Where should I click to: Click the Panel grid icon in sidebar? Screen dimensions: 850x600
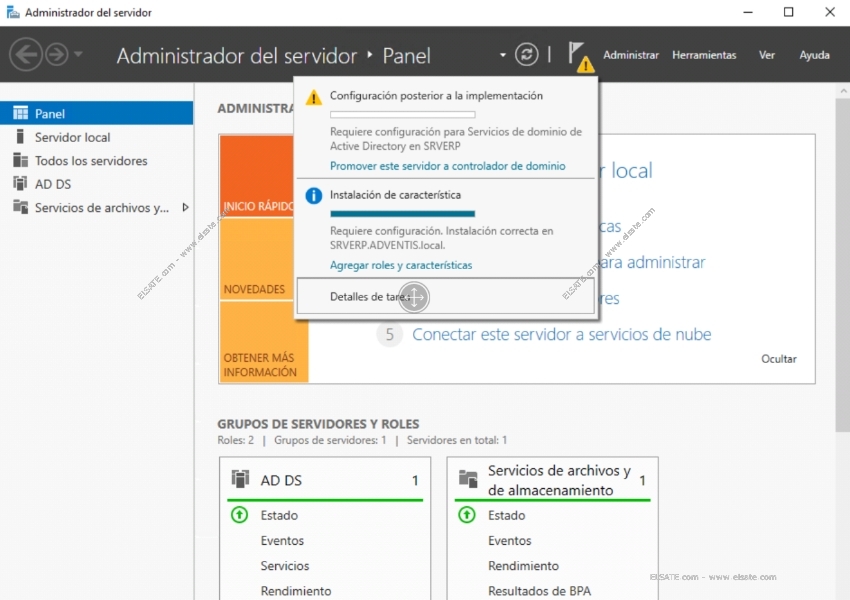tap(21, 113)
